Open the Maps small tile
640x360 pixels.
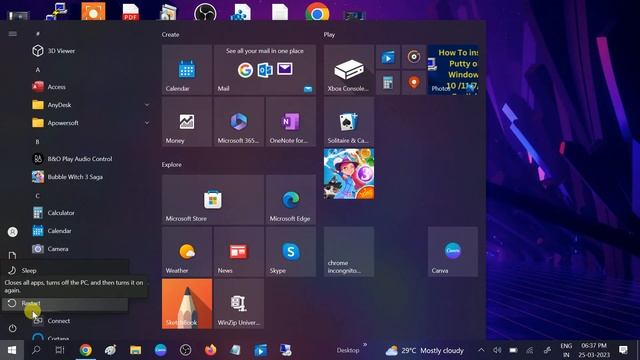[x=414, y=83]
